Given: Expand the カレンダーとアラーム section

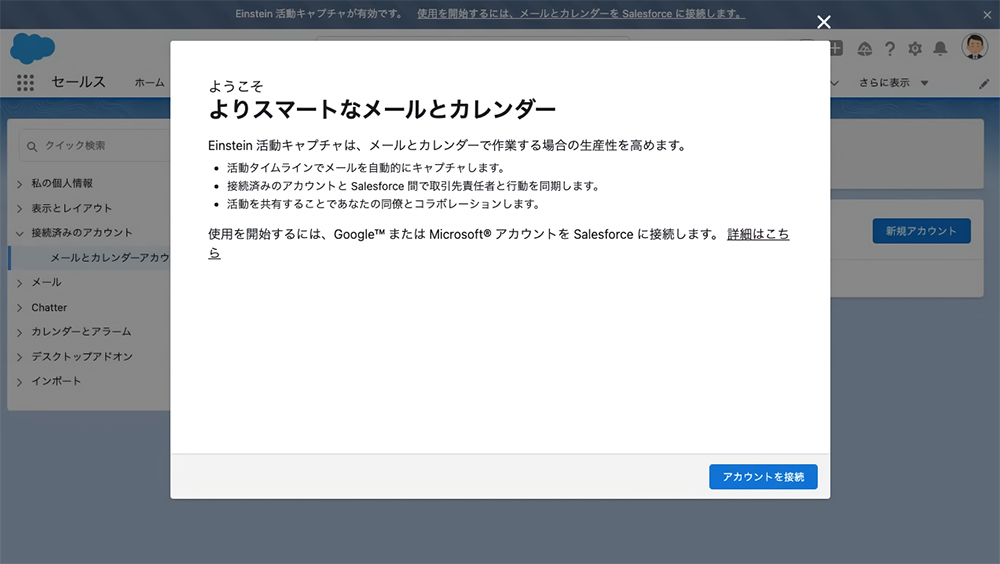Looking at the screenshot, I should pos(80,331).
